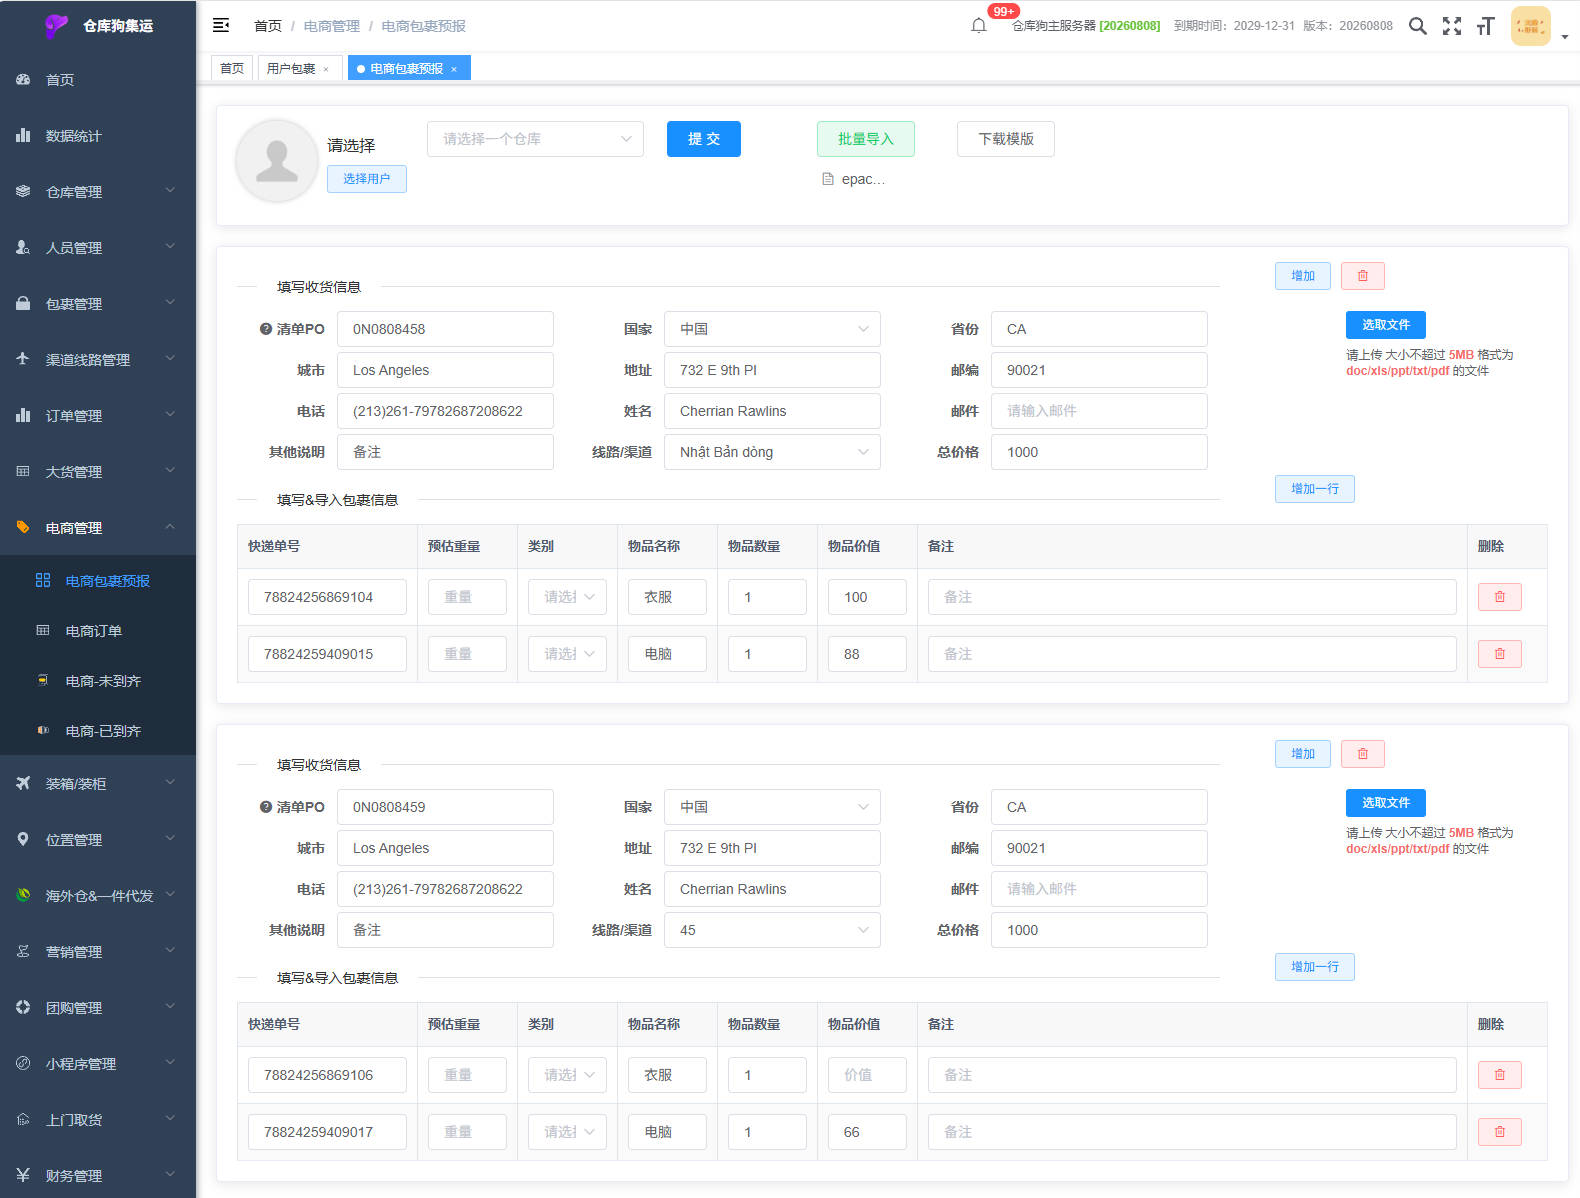Click the blue 提交 submit button
The width and height of the screenshot is (1580, 1198).
coord(704,139)
